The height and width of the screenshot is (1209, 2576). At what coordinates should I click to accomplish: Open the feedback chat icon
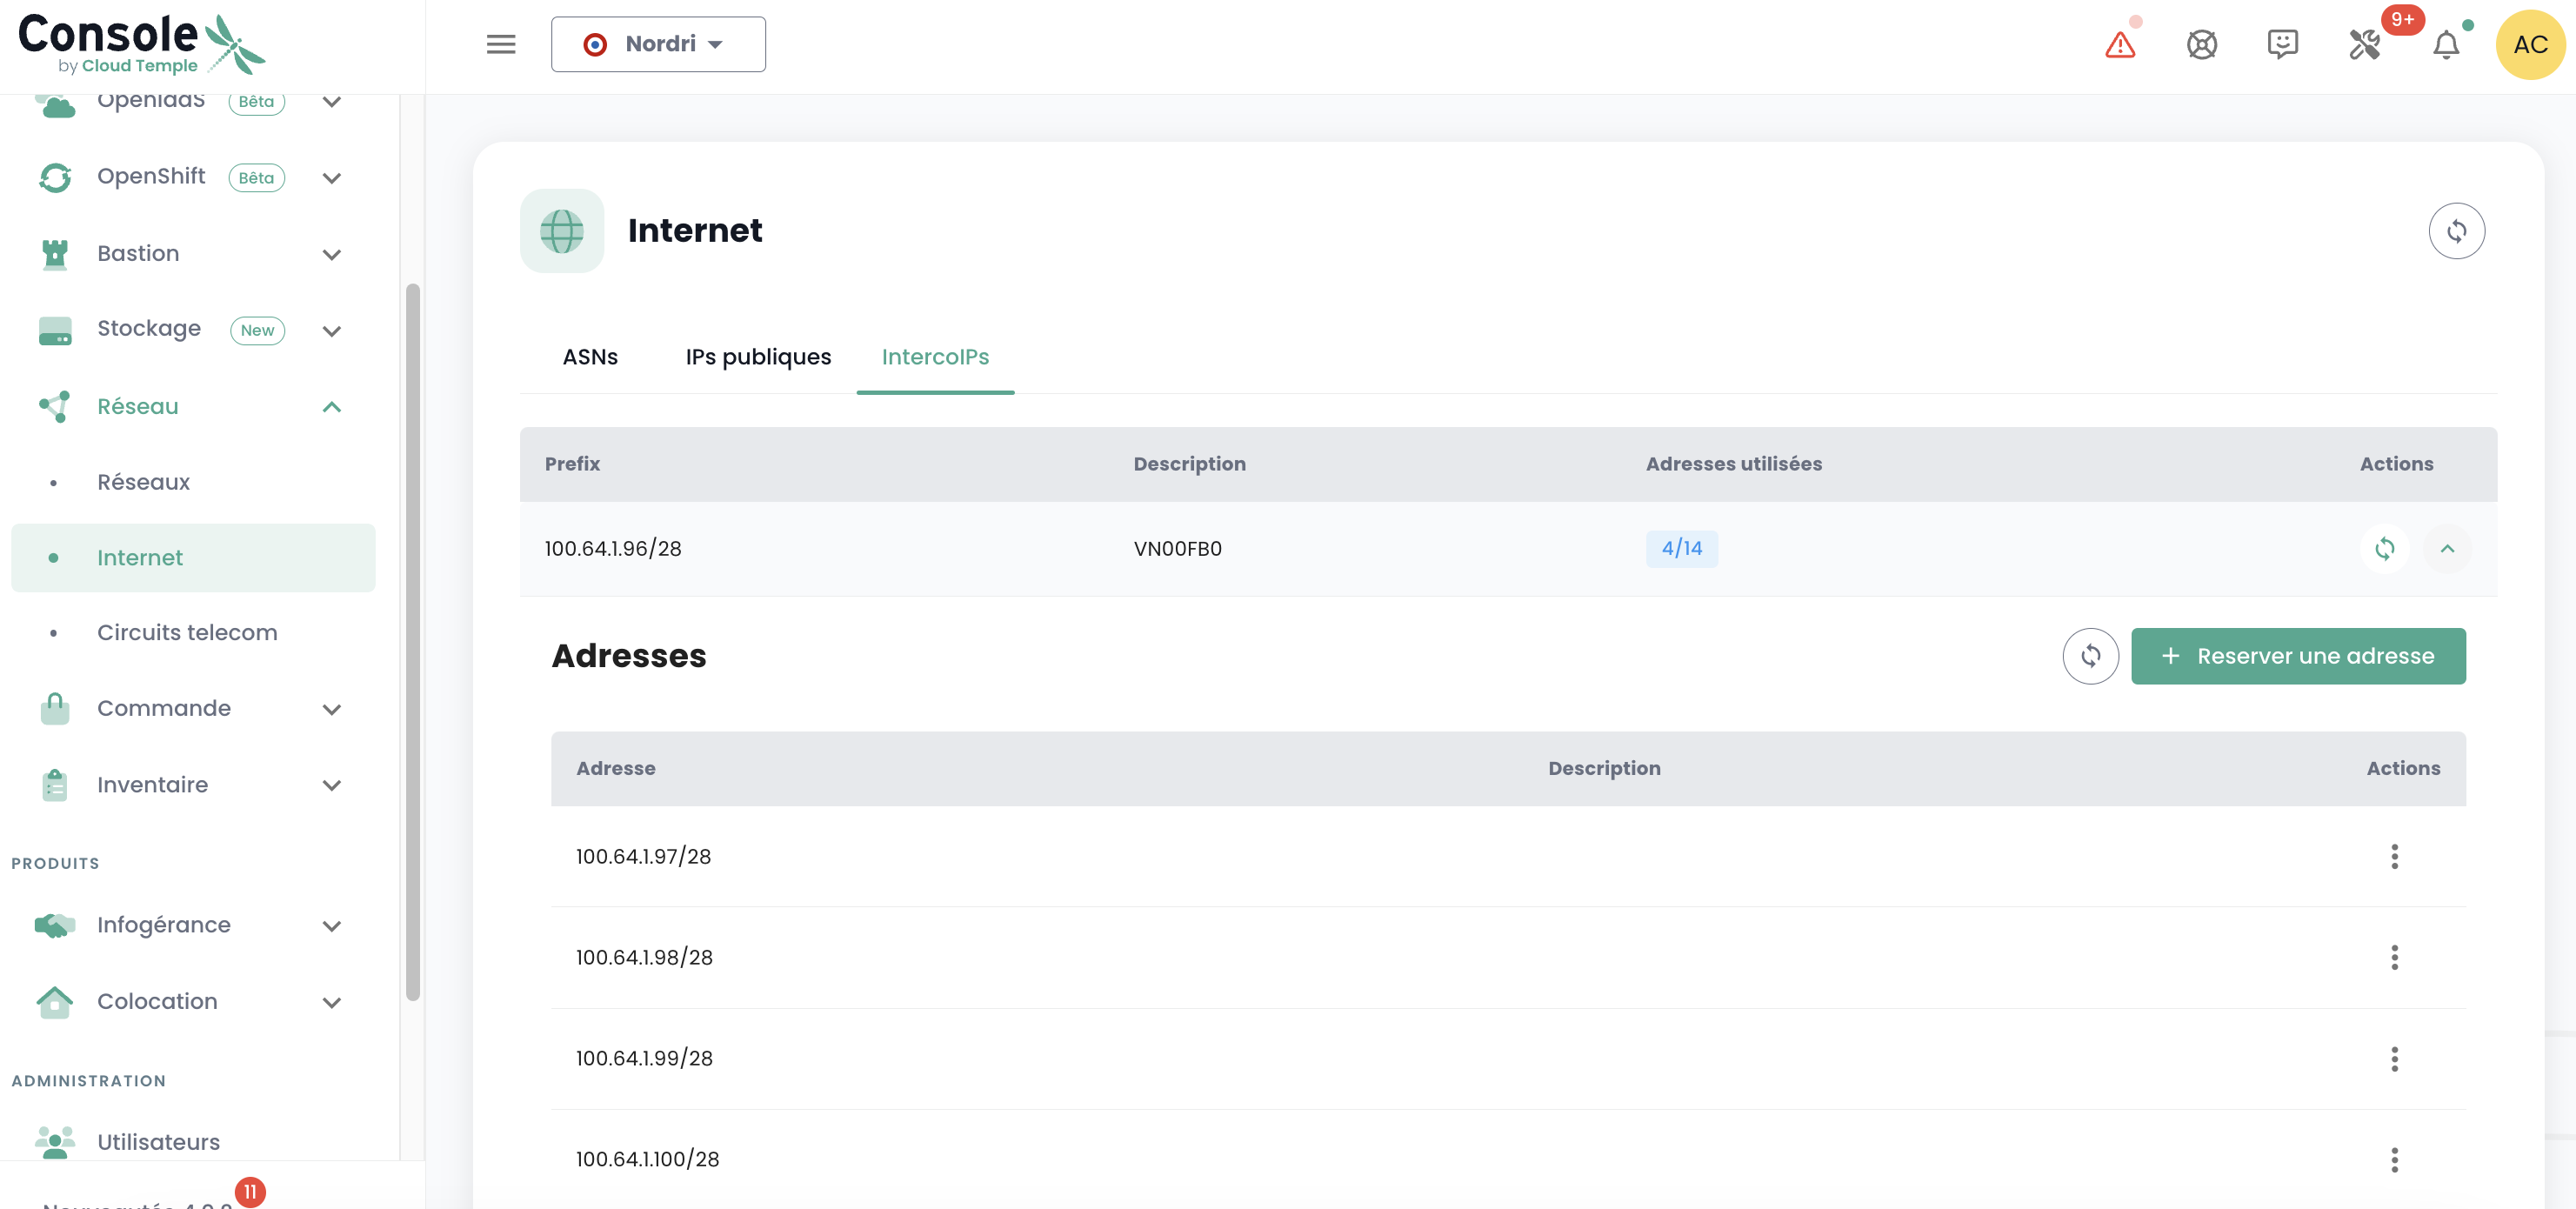coord(2282,45)
